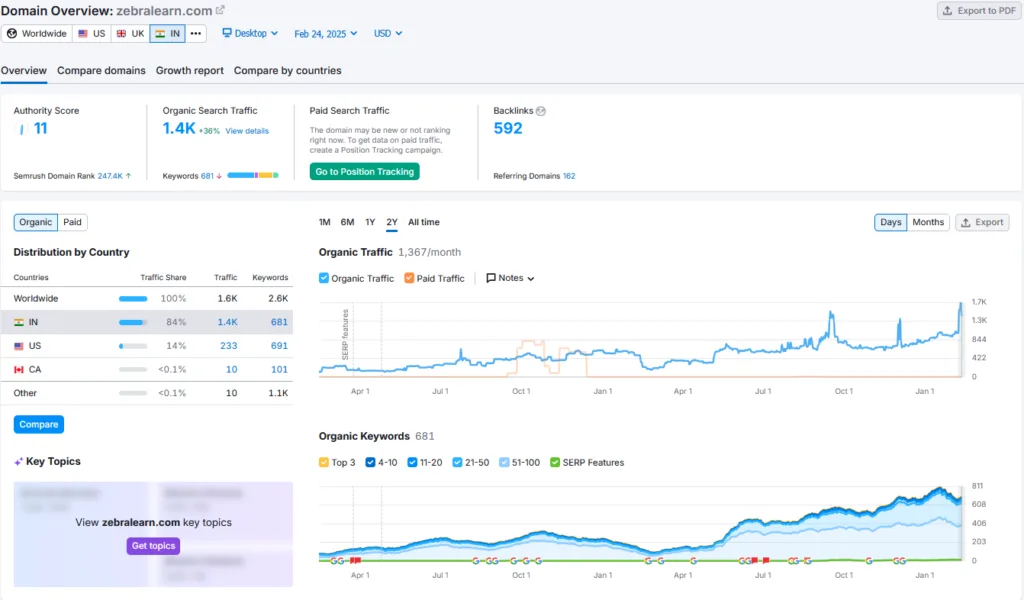This screenshot has height=600, width=1024.
Task: Open external link icon next to zebralearn.com
Action: [x=220, y=10]
